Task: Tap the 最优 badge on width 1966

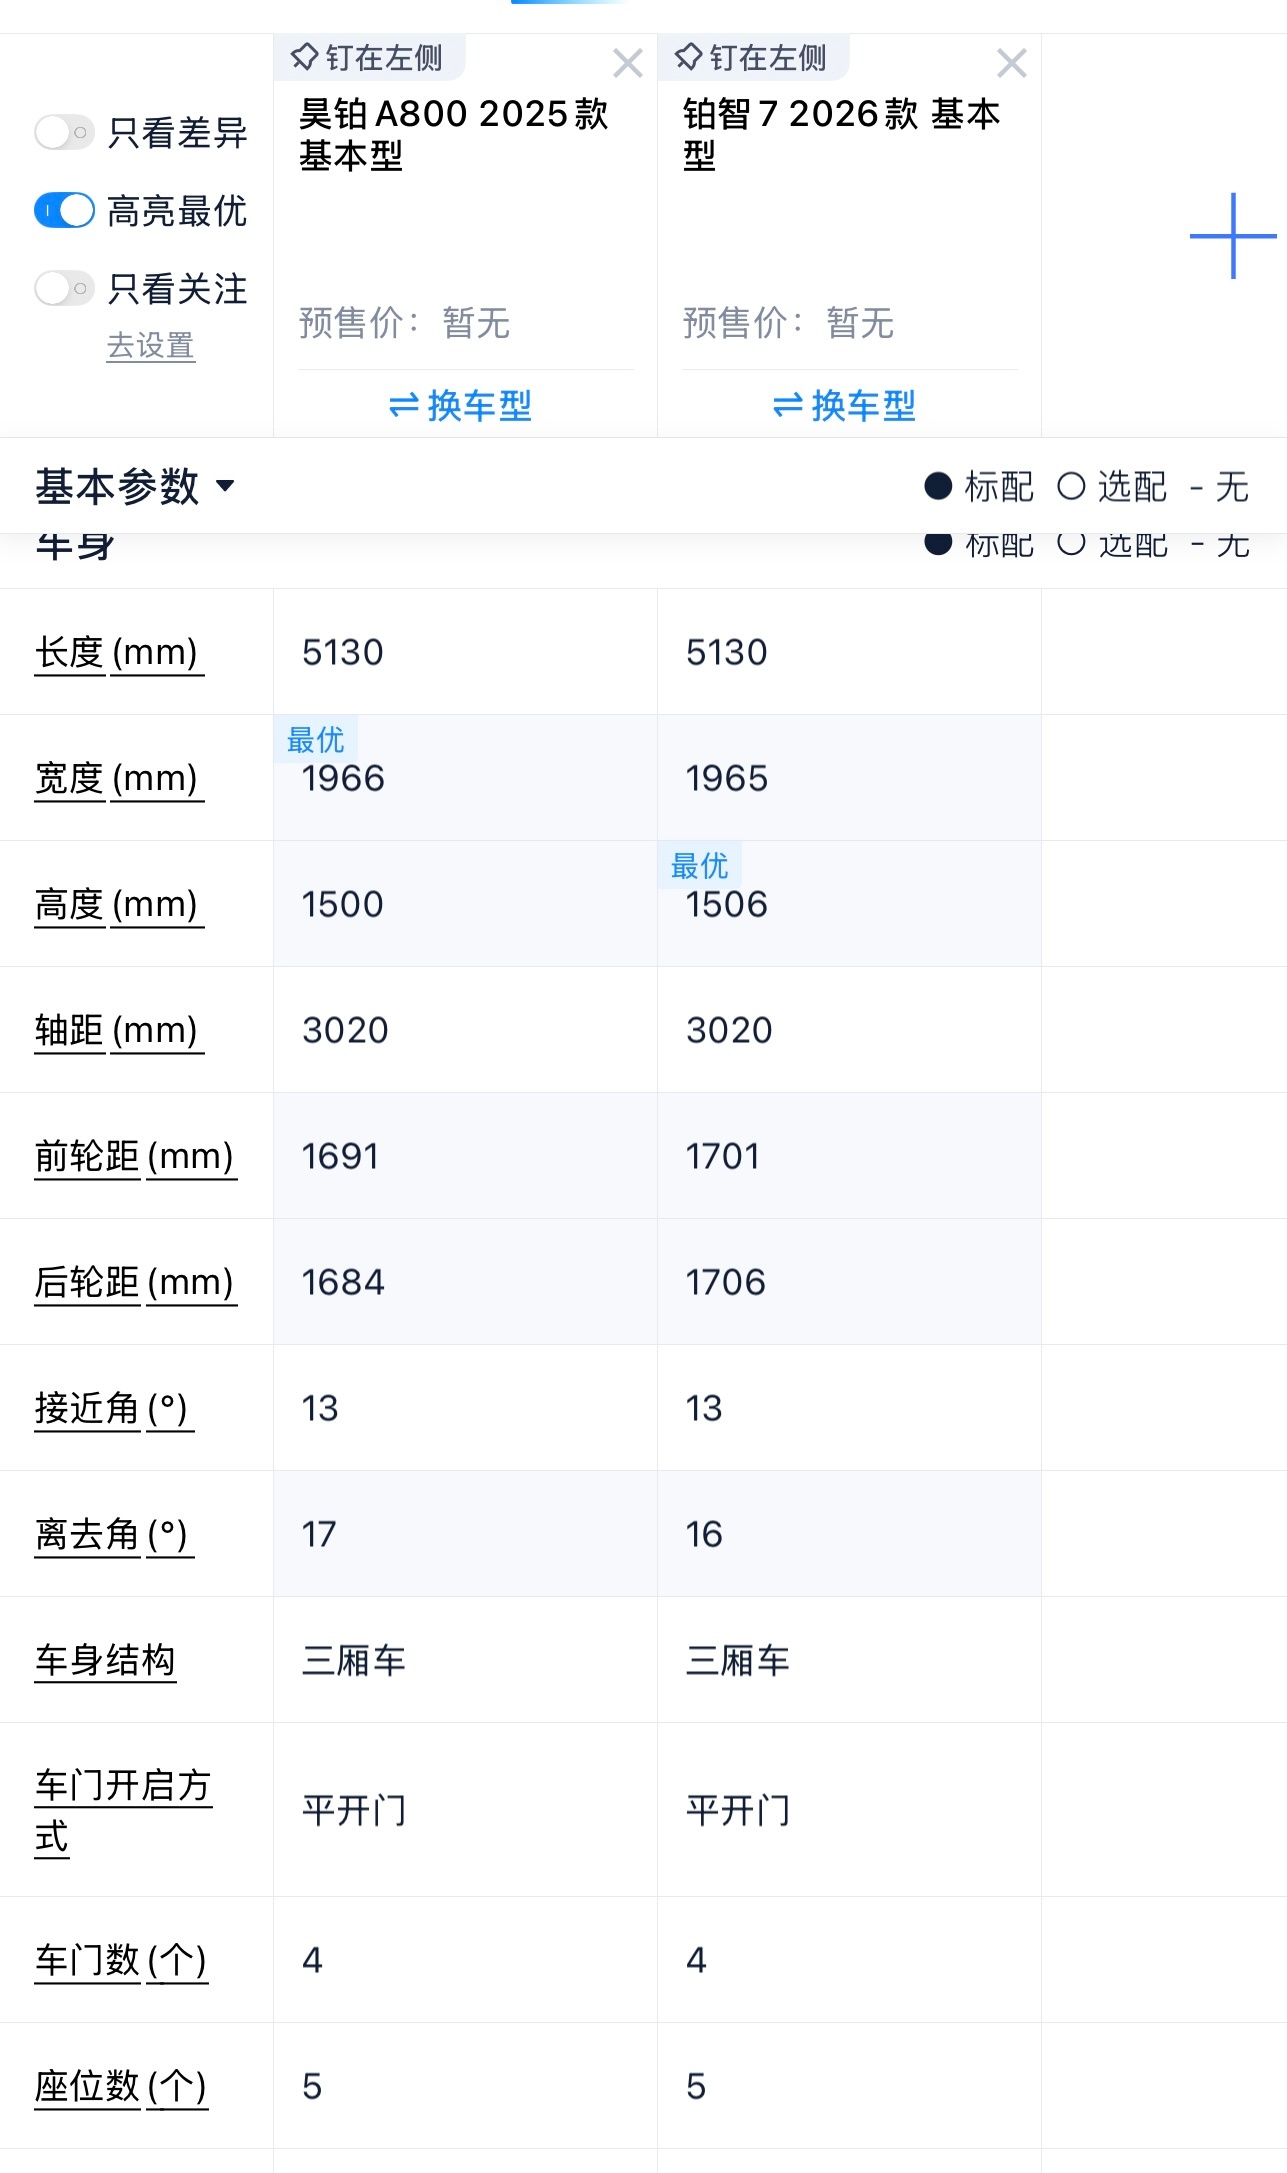Action: coord(315,740)
